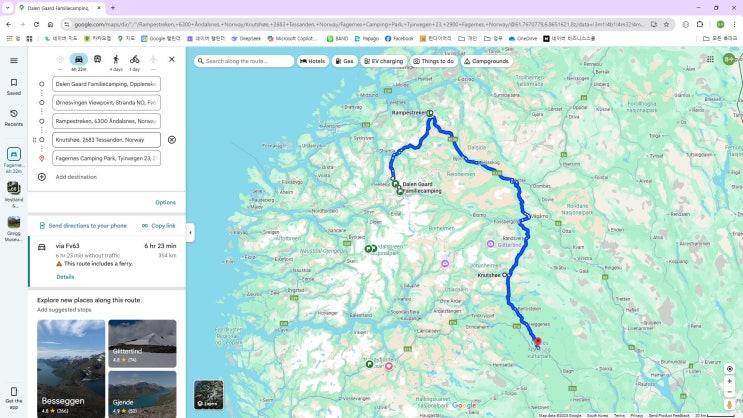Select walking travel mode

pyautogui.click(x=116, y=59)
